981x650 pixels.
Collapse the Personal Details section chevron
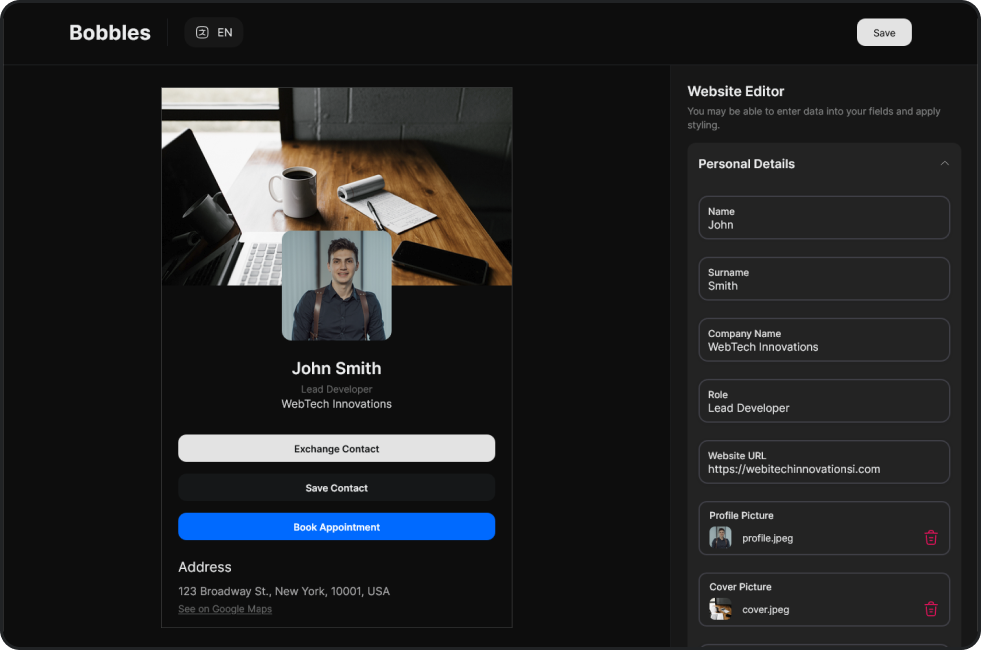click(x=944, y=163)
